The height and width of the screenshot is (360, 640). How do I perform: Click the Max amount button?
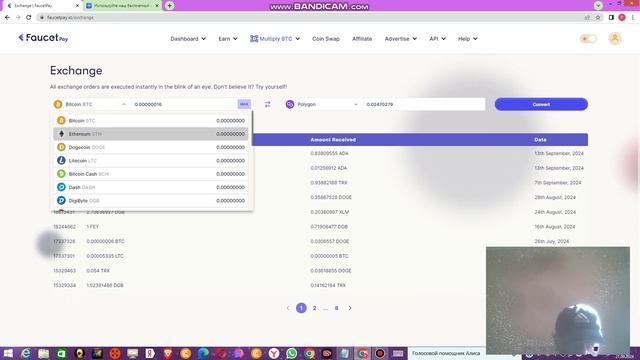tap(244, 104)
